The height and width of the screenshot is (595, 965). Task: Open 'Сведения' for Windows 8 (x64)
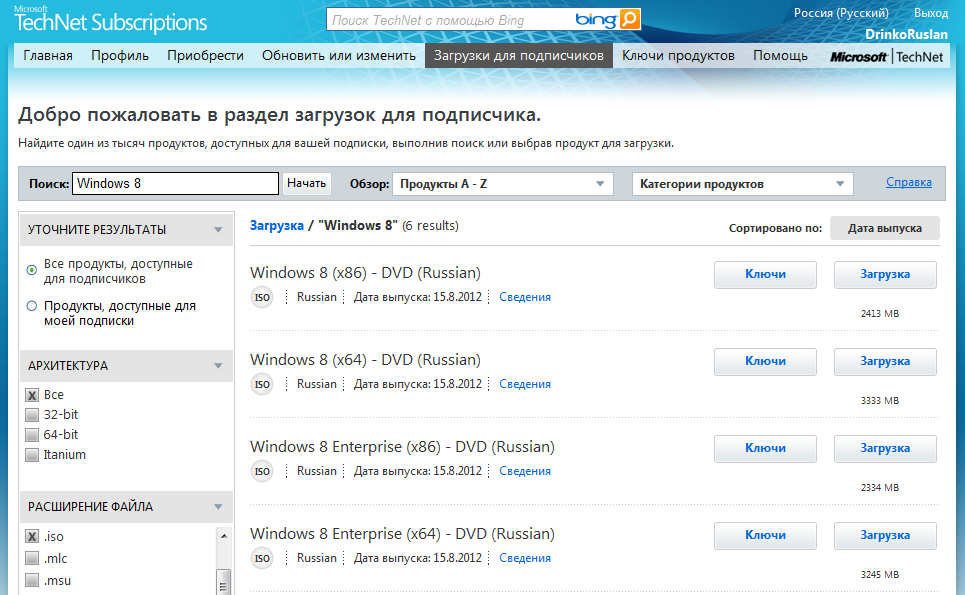click(525, 384)
